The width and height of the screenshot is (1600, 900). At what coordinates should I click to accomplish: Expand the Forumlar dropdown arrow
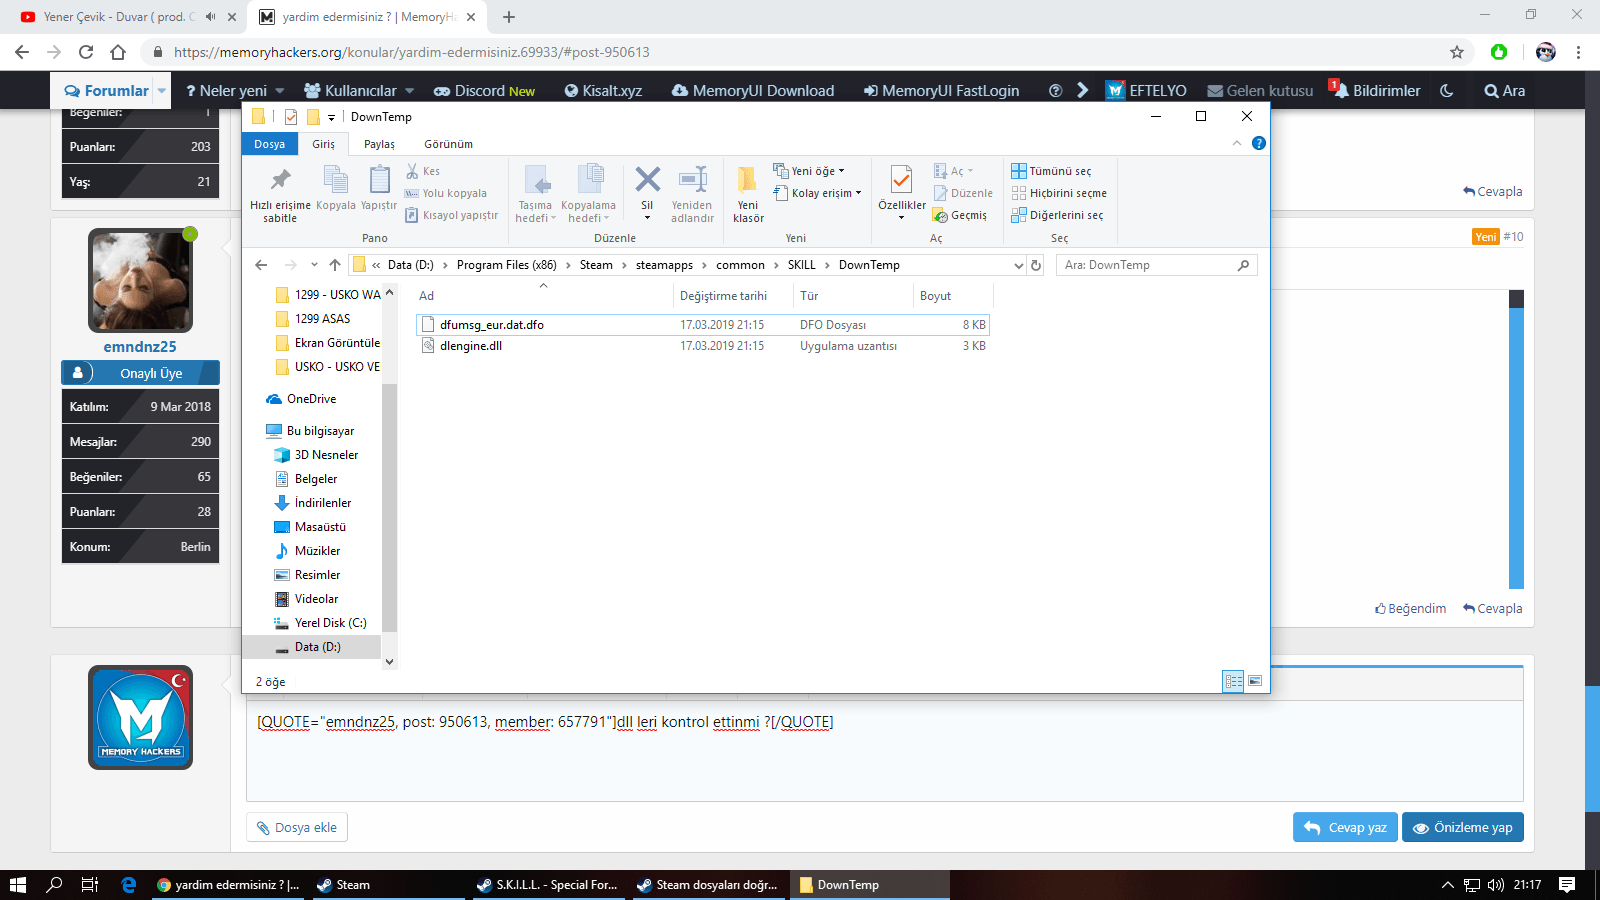[162, 90]
